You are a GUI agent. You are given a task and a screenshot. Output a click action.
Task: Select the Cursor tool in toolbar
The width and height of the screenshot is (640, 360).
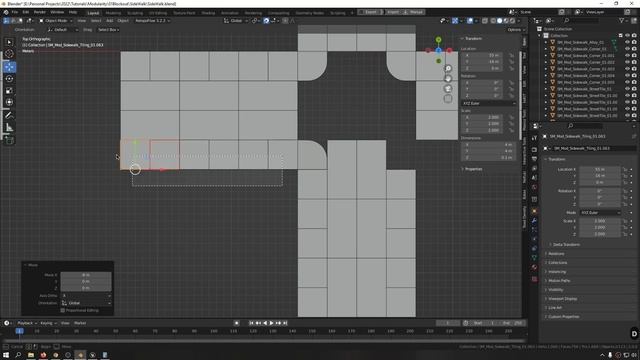(x=9, y=53)
